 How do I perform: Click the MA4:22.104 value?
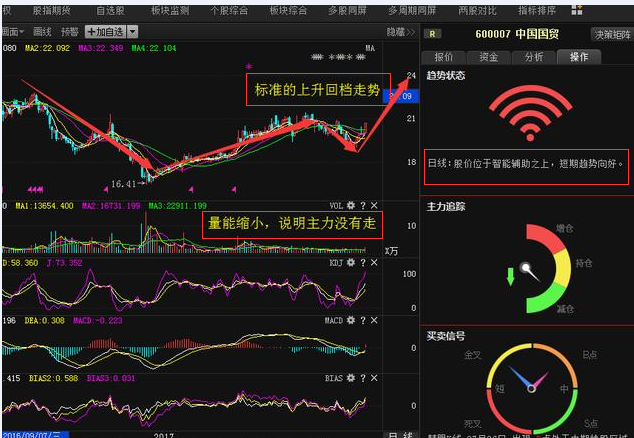pyautogui.click(x=154, y=48)
